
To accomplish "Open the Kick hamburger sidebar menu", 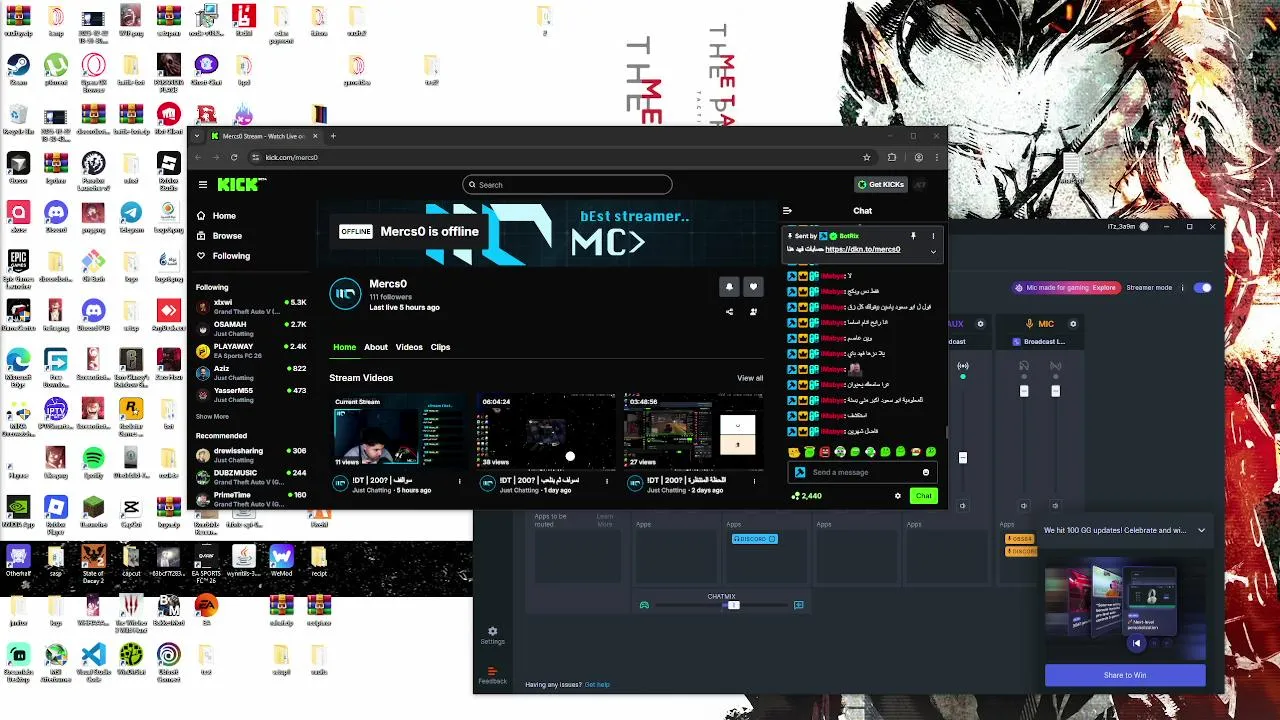I will [x=202, y=184].
